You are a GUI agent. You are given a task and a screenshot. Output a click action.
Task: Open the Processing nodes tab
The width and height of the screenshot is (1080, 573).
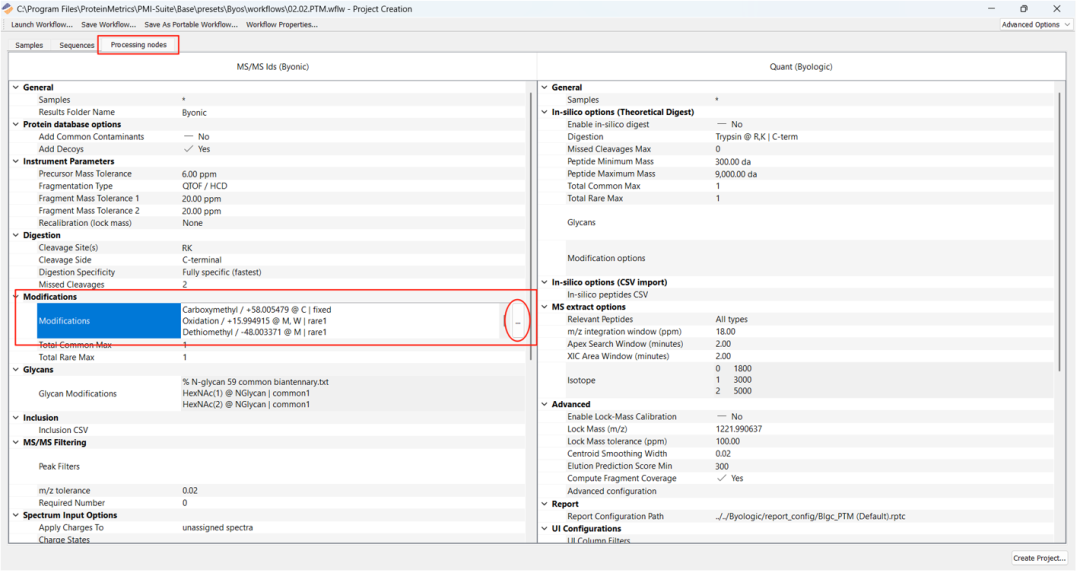(x=139, y=45)
